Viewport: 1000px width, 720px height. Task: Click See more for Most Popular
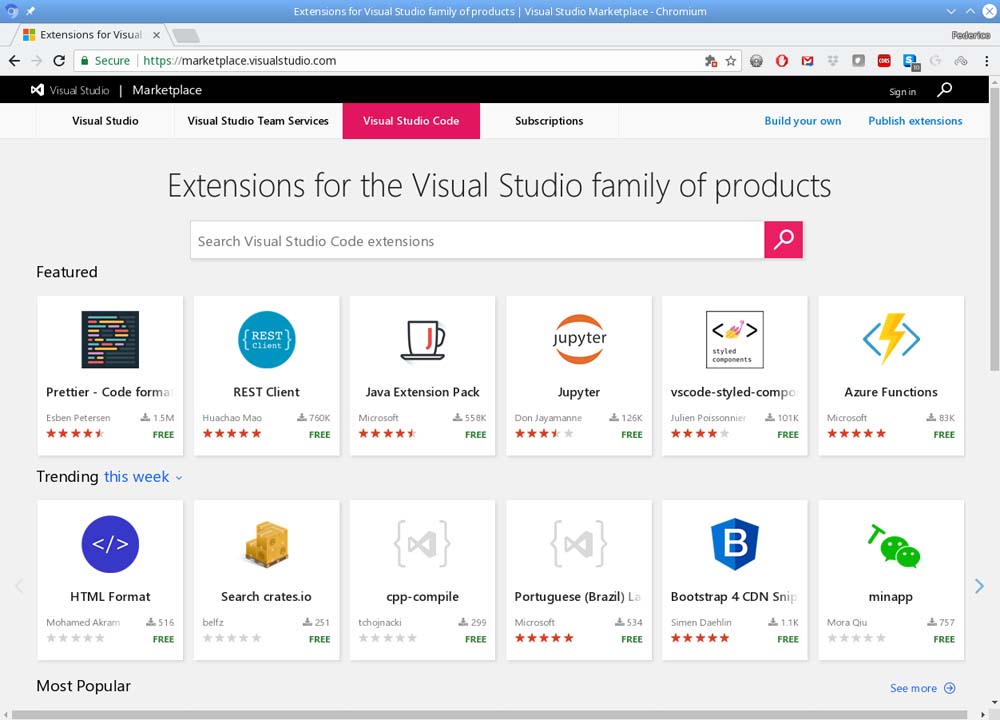[922, 688]
